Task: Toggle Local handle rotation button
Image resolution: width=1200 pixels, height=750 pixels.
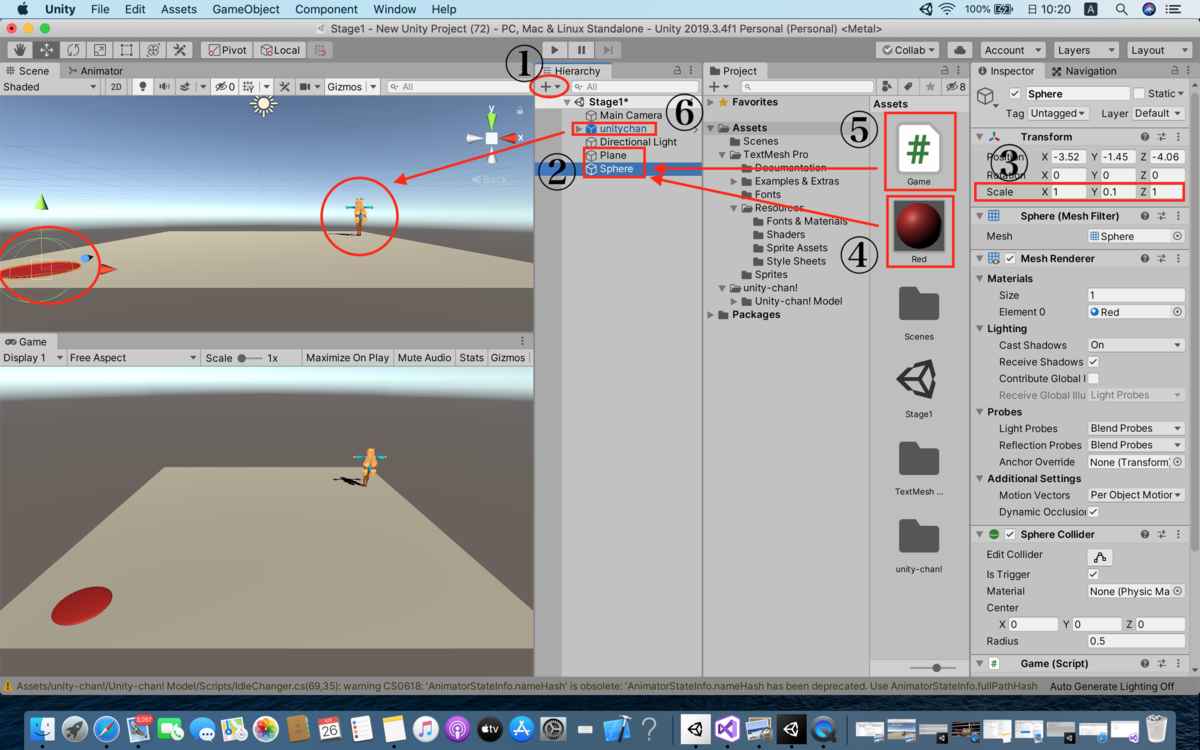Action: 279,50
